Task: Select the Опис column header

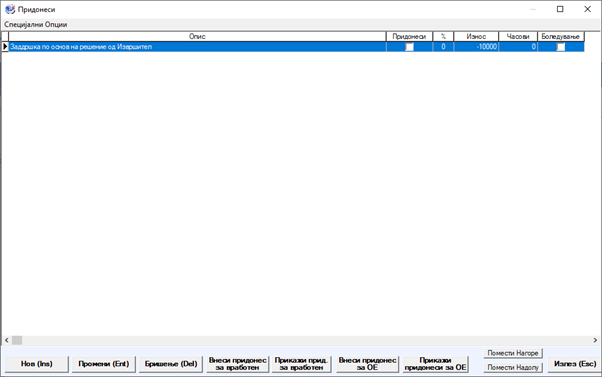Action: (197, 36)
